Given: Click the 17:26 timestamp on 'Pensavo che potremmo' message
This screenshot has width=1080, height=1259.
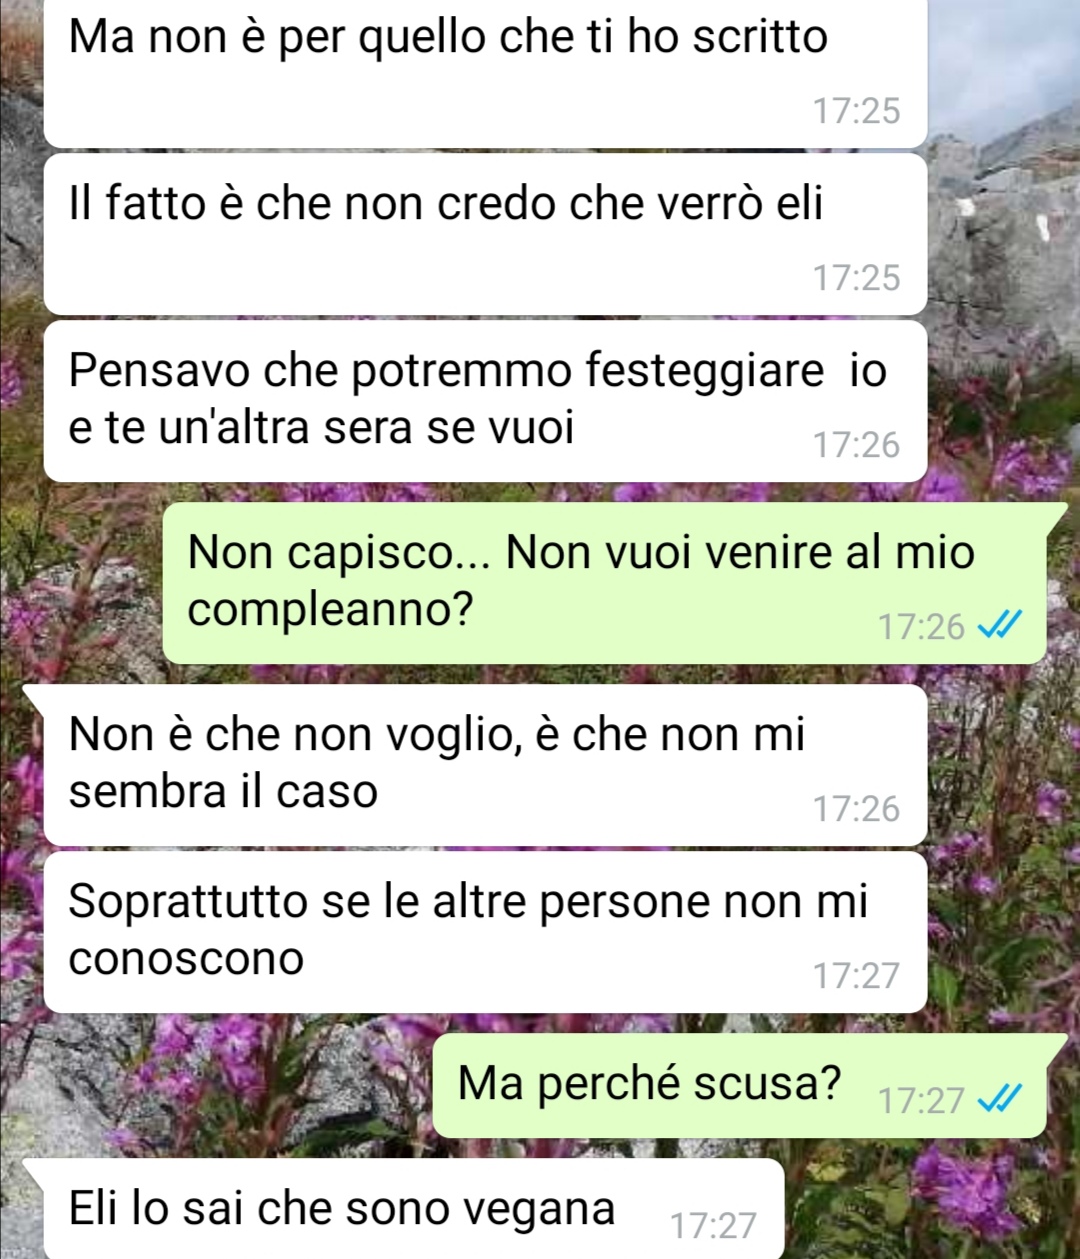Looking at the screenshot, I should click(856, 444).
